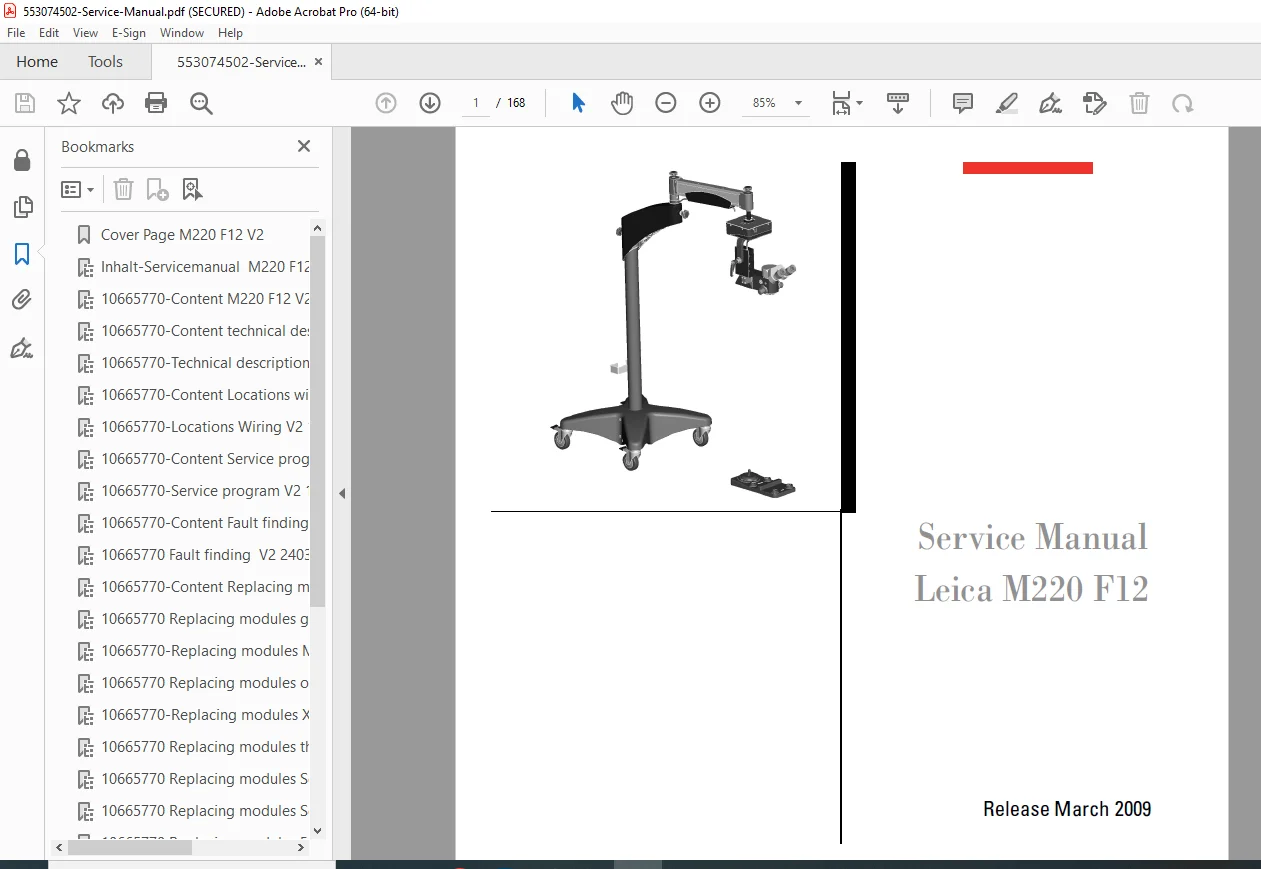
Task: Open the Help menu
Action: click(x=230, y=33)
